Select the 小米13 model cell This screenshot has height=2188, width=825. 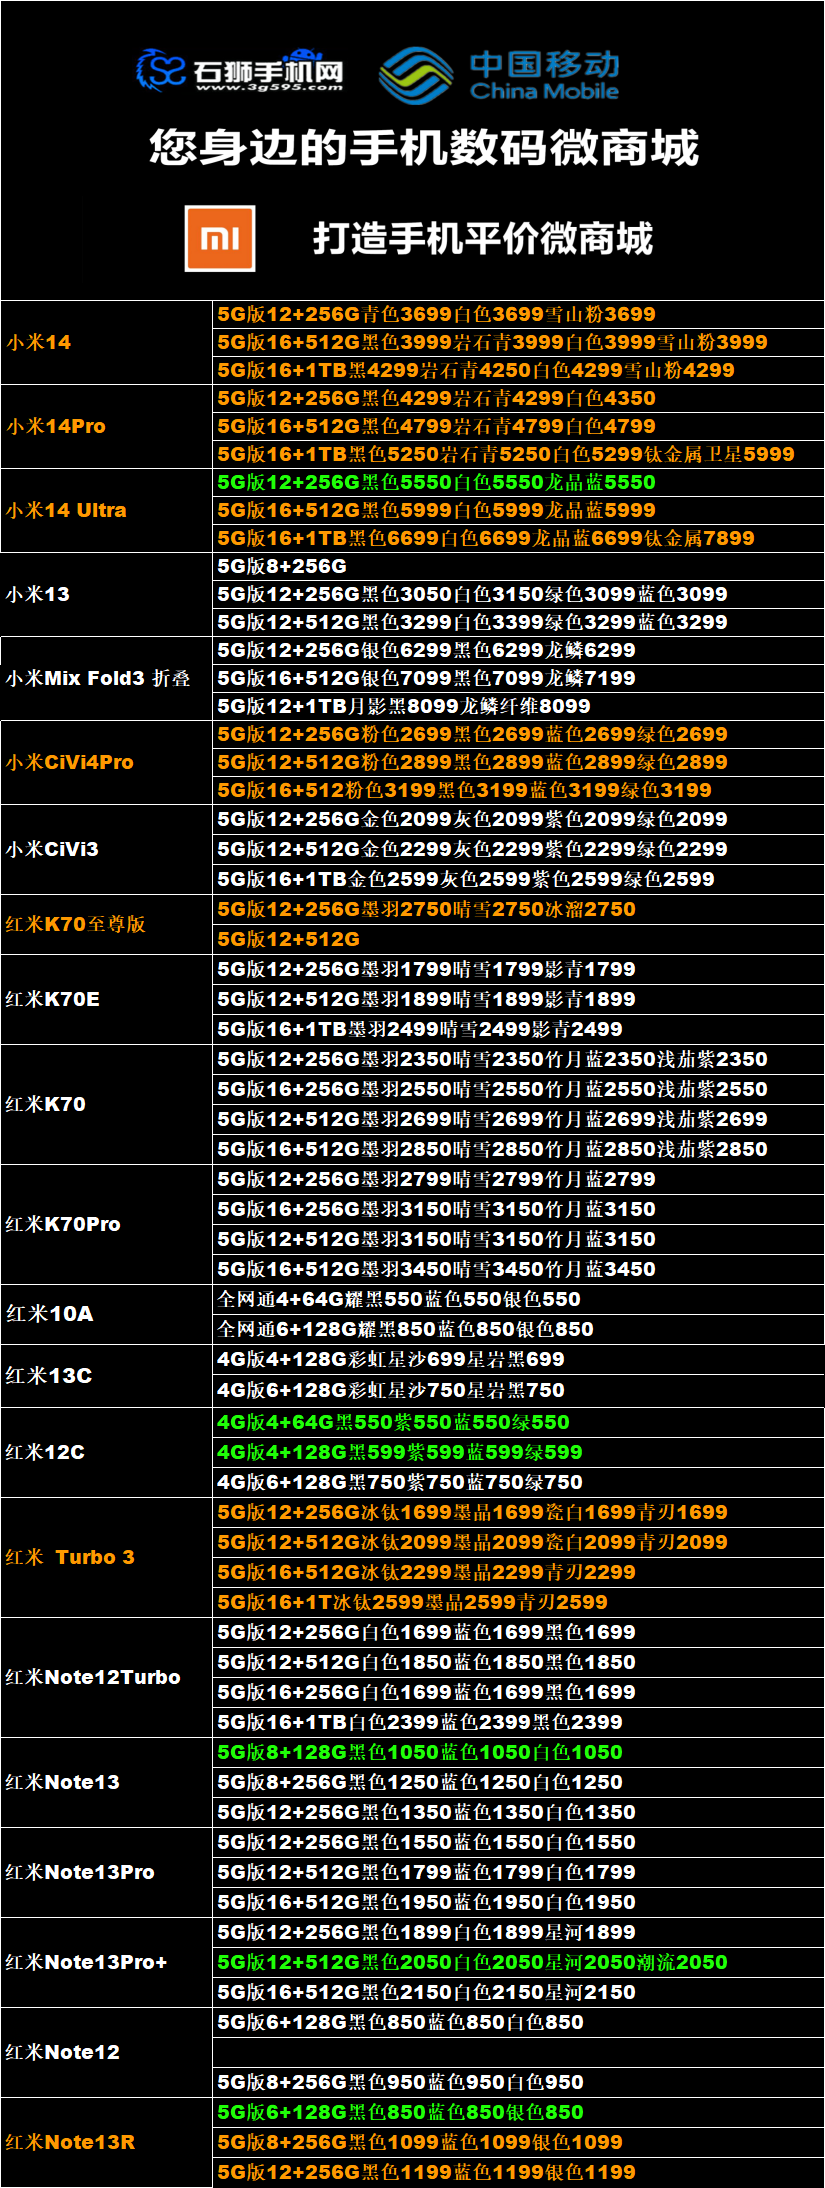tap(107, 594)
